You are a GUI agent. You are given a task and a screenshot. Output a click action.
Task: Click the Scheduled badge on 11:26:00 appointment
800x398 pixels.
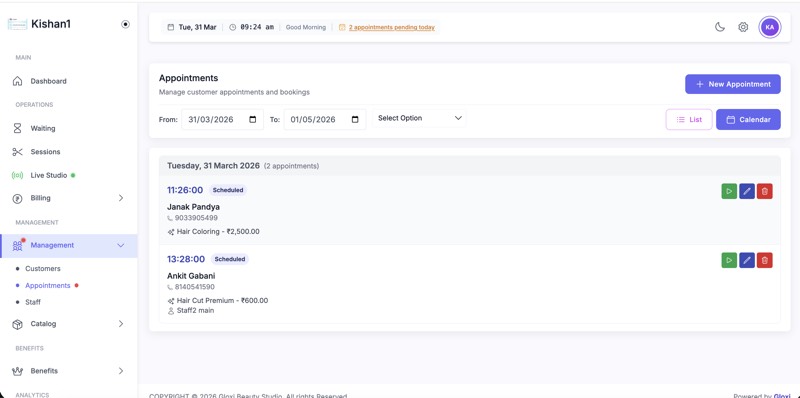(x=228, y=190)
